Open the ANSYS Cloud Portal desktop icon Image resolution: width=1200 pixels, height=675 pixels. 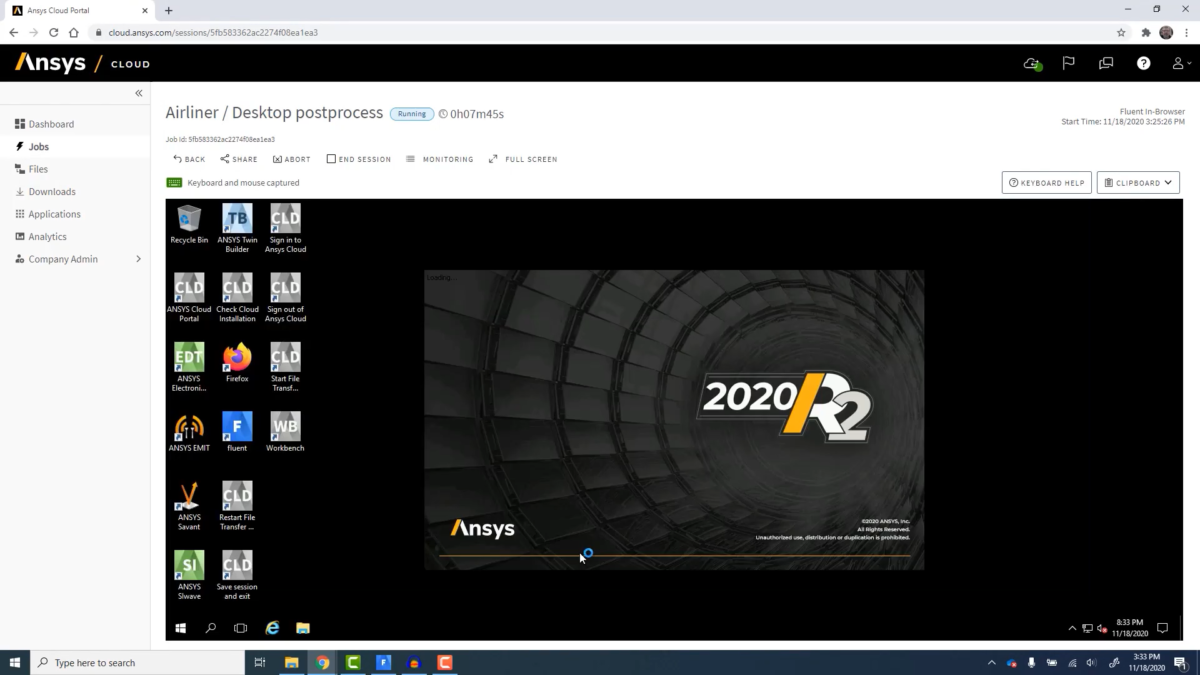(189, 297)
